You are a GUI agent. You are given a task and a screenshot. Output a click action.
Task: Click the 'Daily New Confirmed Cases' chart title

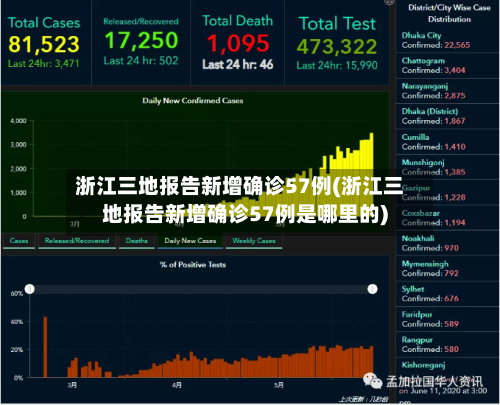coord(193,101)
